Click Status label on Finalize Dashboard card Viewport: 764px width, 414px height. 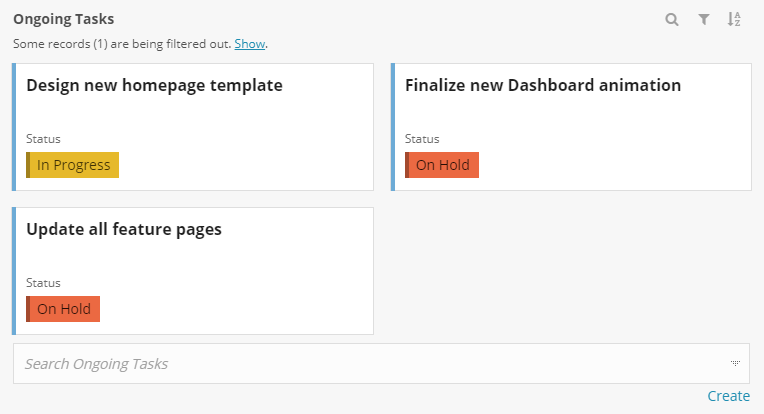pos(422,139)
